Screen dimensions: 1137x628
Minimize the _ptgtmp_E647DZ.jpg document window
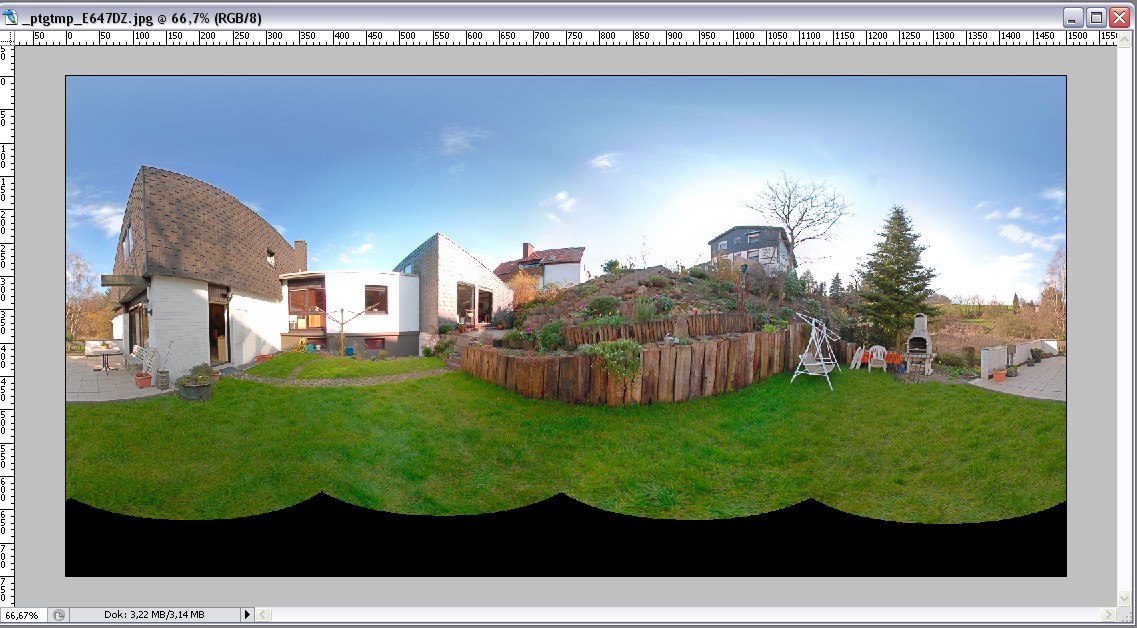[x=1073, y=17]
